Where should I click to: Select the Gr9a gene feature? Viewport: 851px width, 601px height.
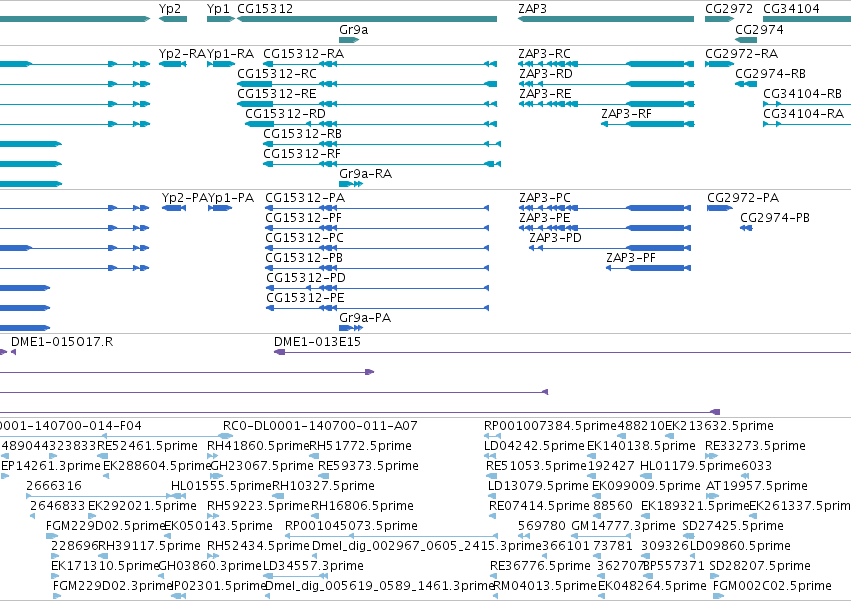click(x=349, y=40)
